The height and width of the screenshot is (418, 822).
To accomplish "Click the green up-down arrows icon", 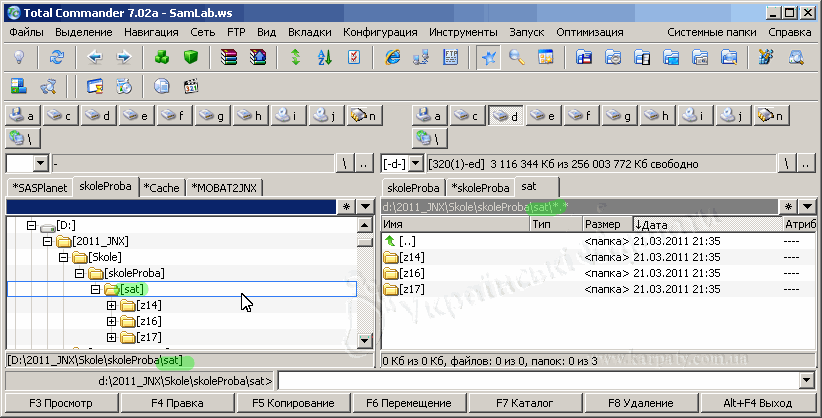I will click(x=296, y=57).
